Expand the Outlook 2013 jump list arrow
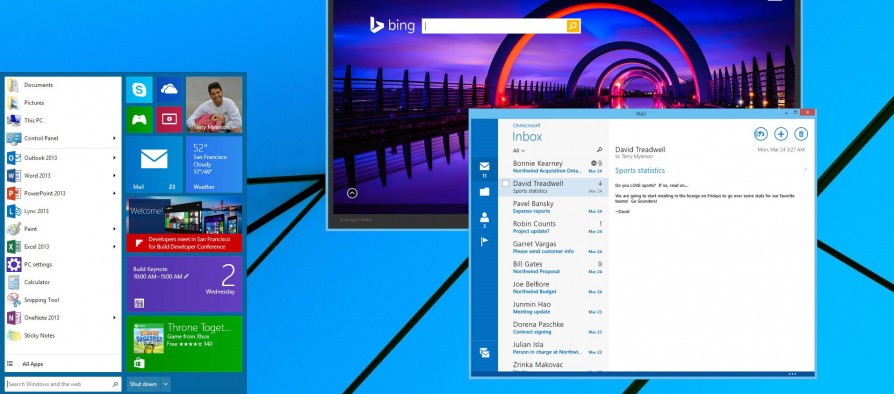Image resolution: width=894 pixels, height=394 pixels. coord(114,158)
